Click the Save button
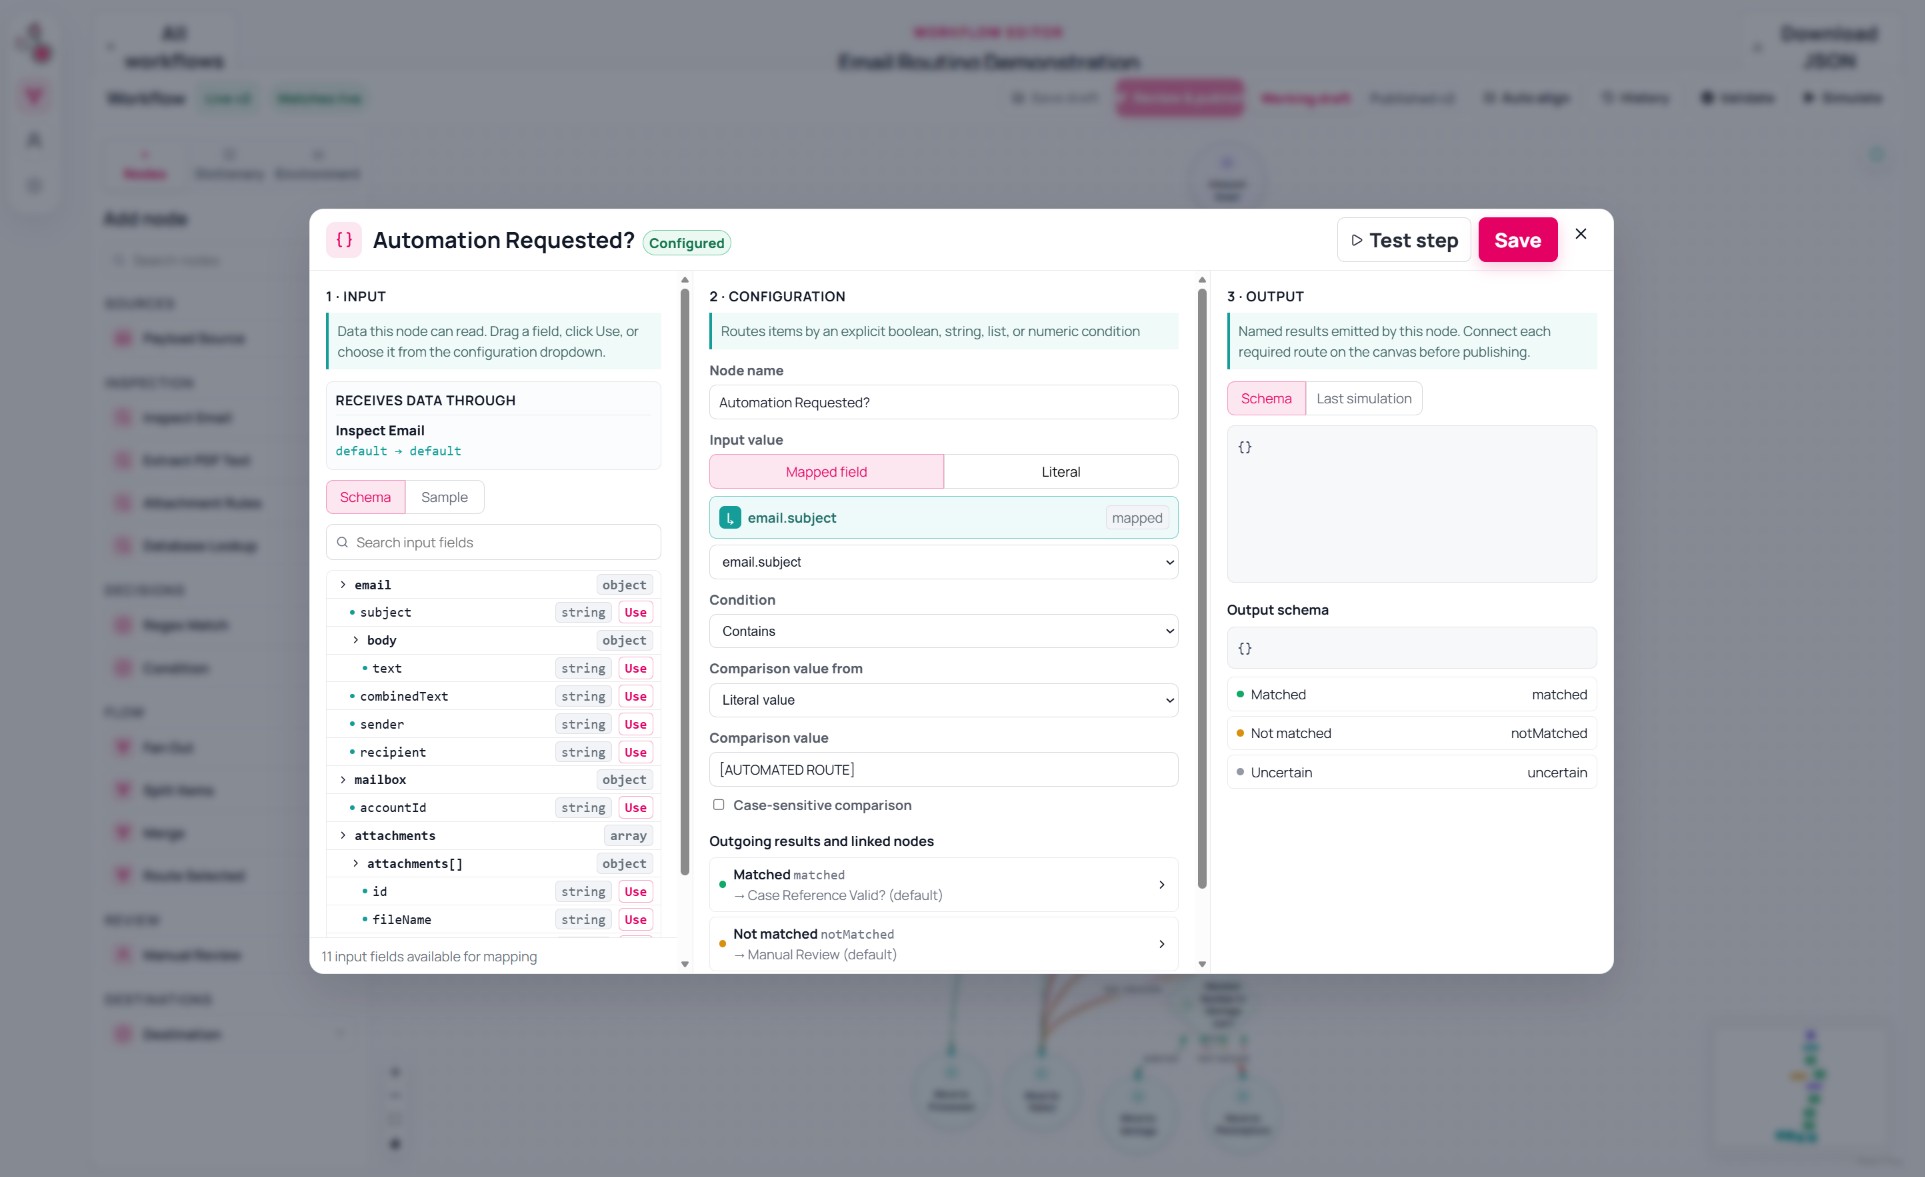Screen dimensions: 1925x1177 (1517, 240)
